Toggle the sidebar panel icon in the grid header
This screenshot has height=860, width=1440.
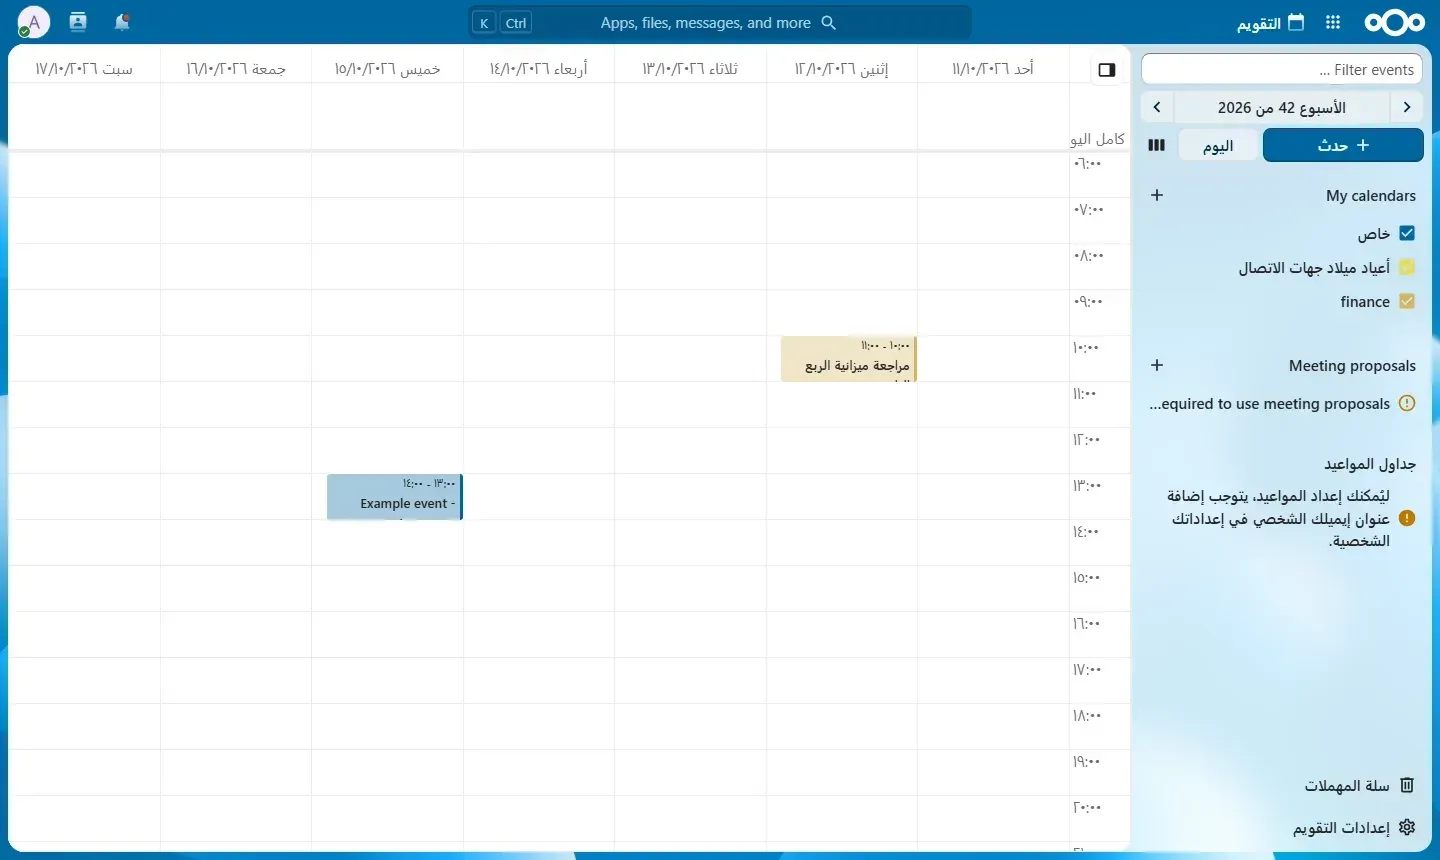tap(1107, 69)
